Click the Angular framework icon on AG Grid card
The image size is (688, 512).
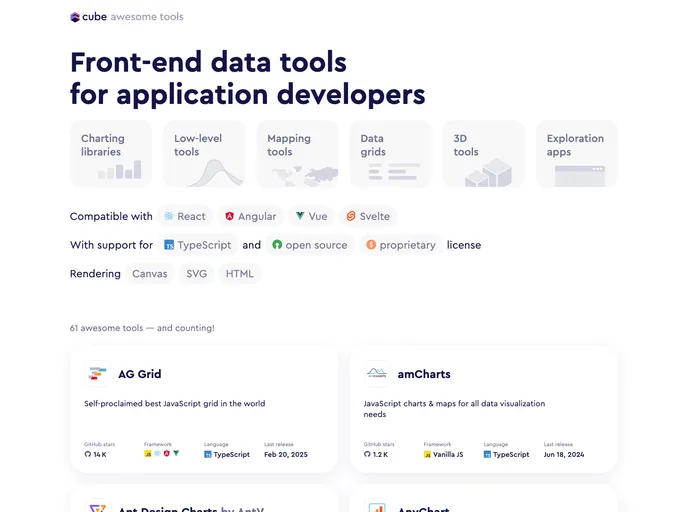click(167, 454)
